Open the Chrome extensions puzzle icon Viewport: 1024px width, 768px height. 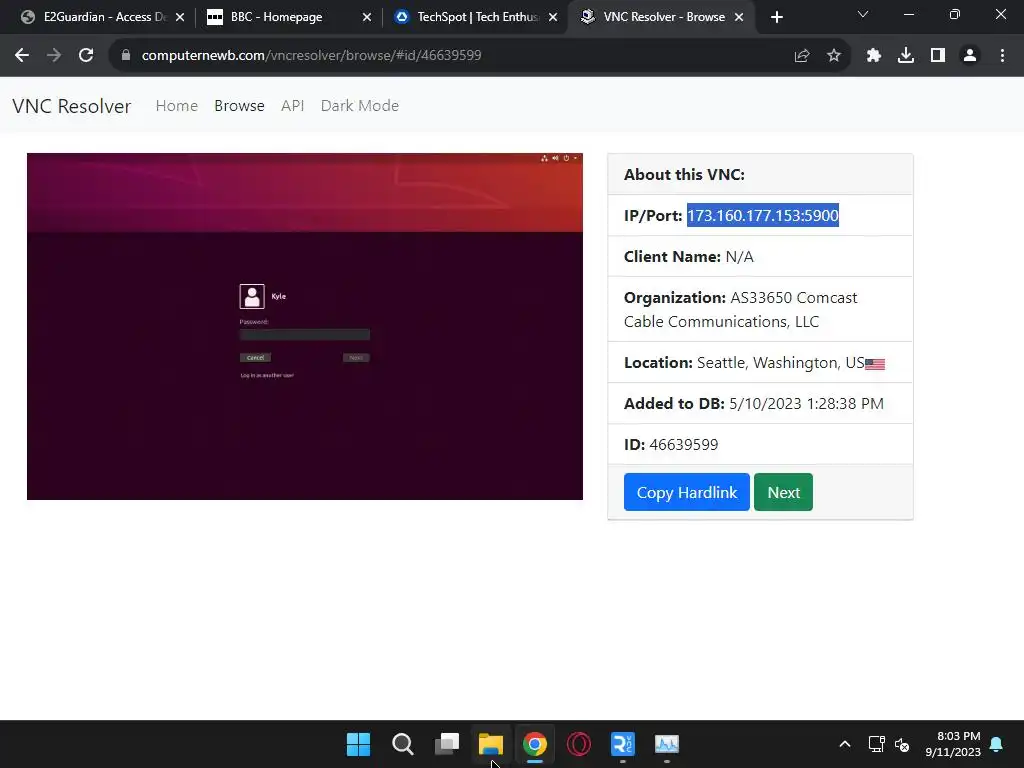(874, 56)
